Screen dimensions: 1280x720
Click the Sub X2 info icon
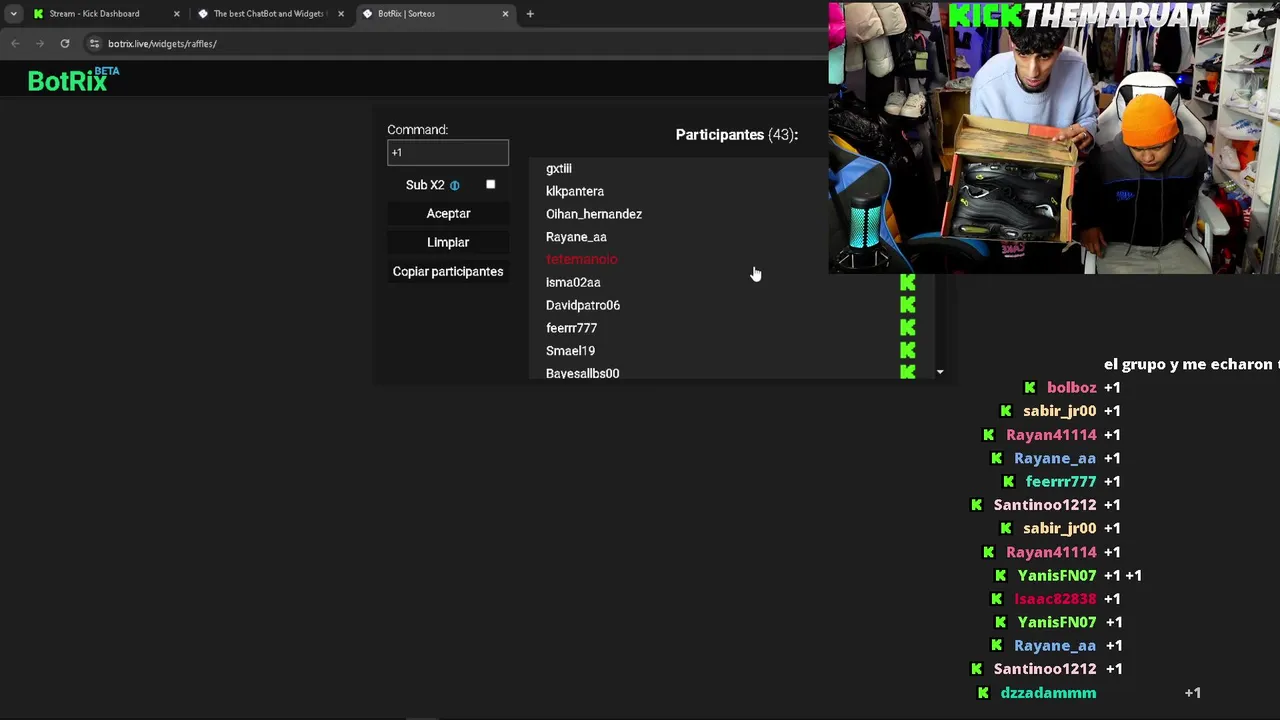[454, 185]
